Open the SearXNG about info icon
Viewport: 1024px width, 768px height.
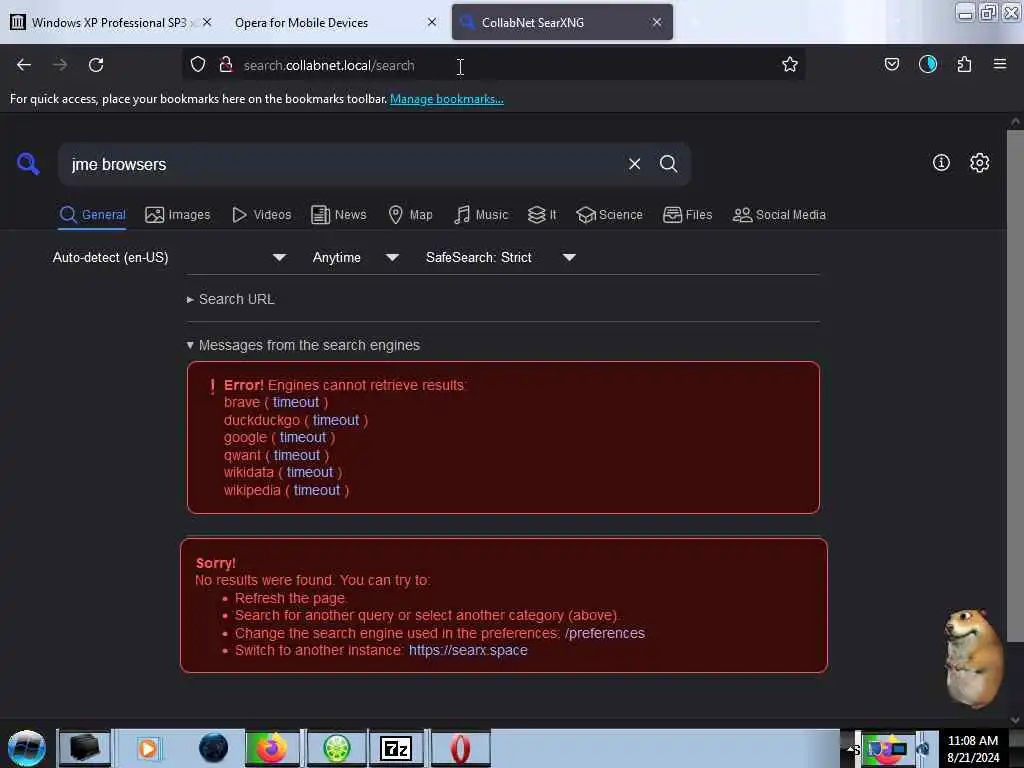[941, 163]
